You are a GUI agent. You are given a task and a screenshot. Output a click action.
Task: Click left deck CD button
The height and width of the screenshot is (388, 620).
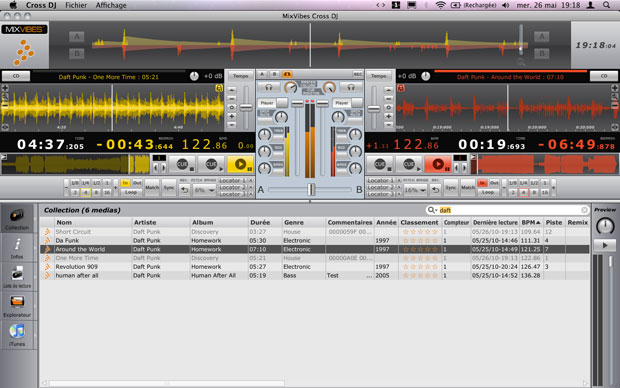16,76
